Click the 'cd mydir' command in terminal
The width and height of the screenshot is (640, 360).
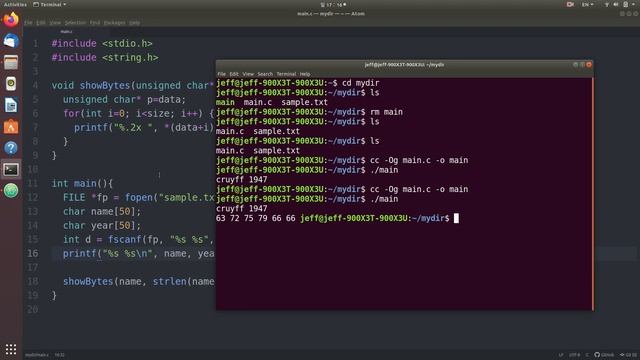(360, 83)
